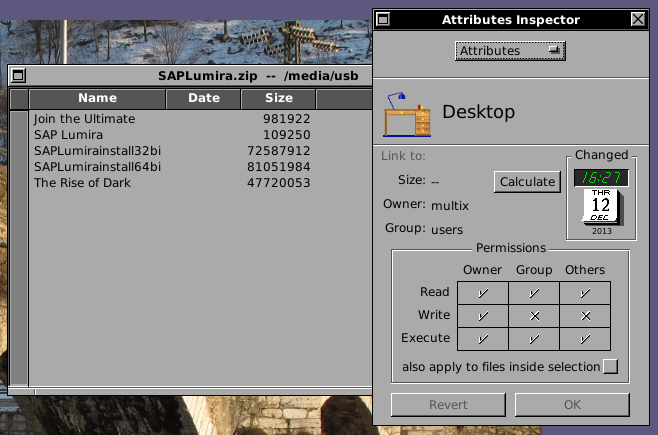Click the size value 81051984

tap(279, 167)
